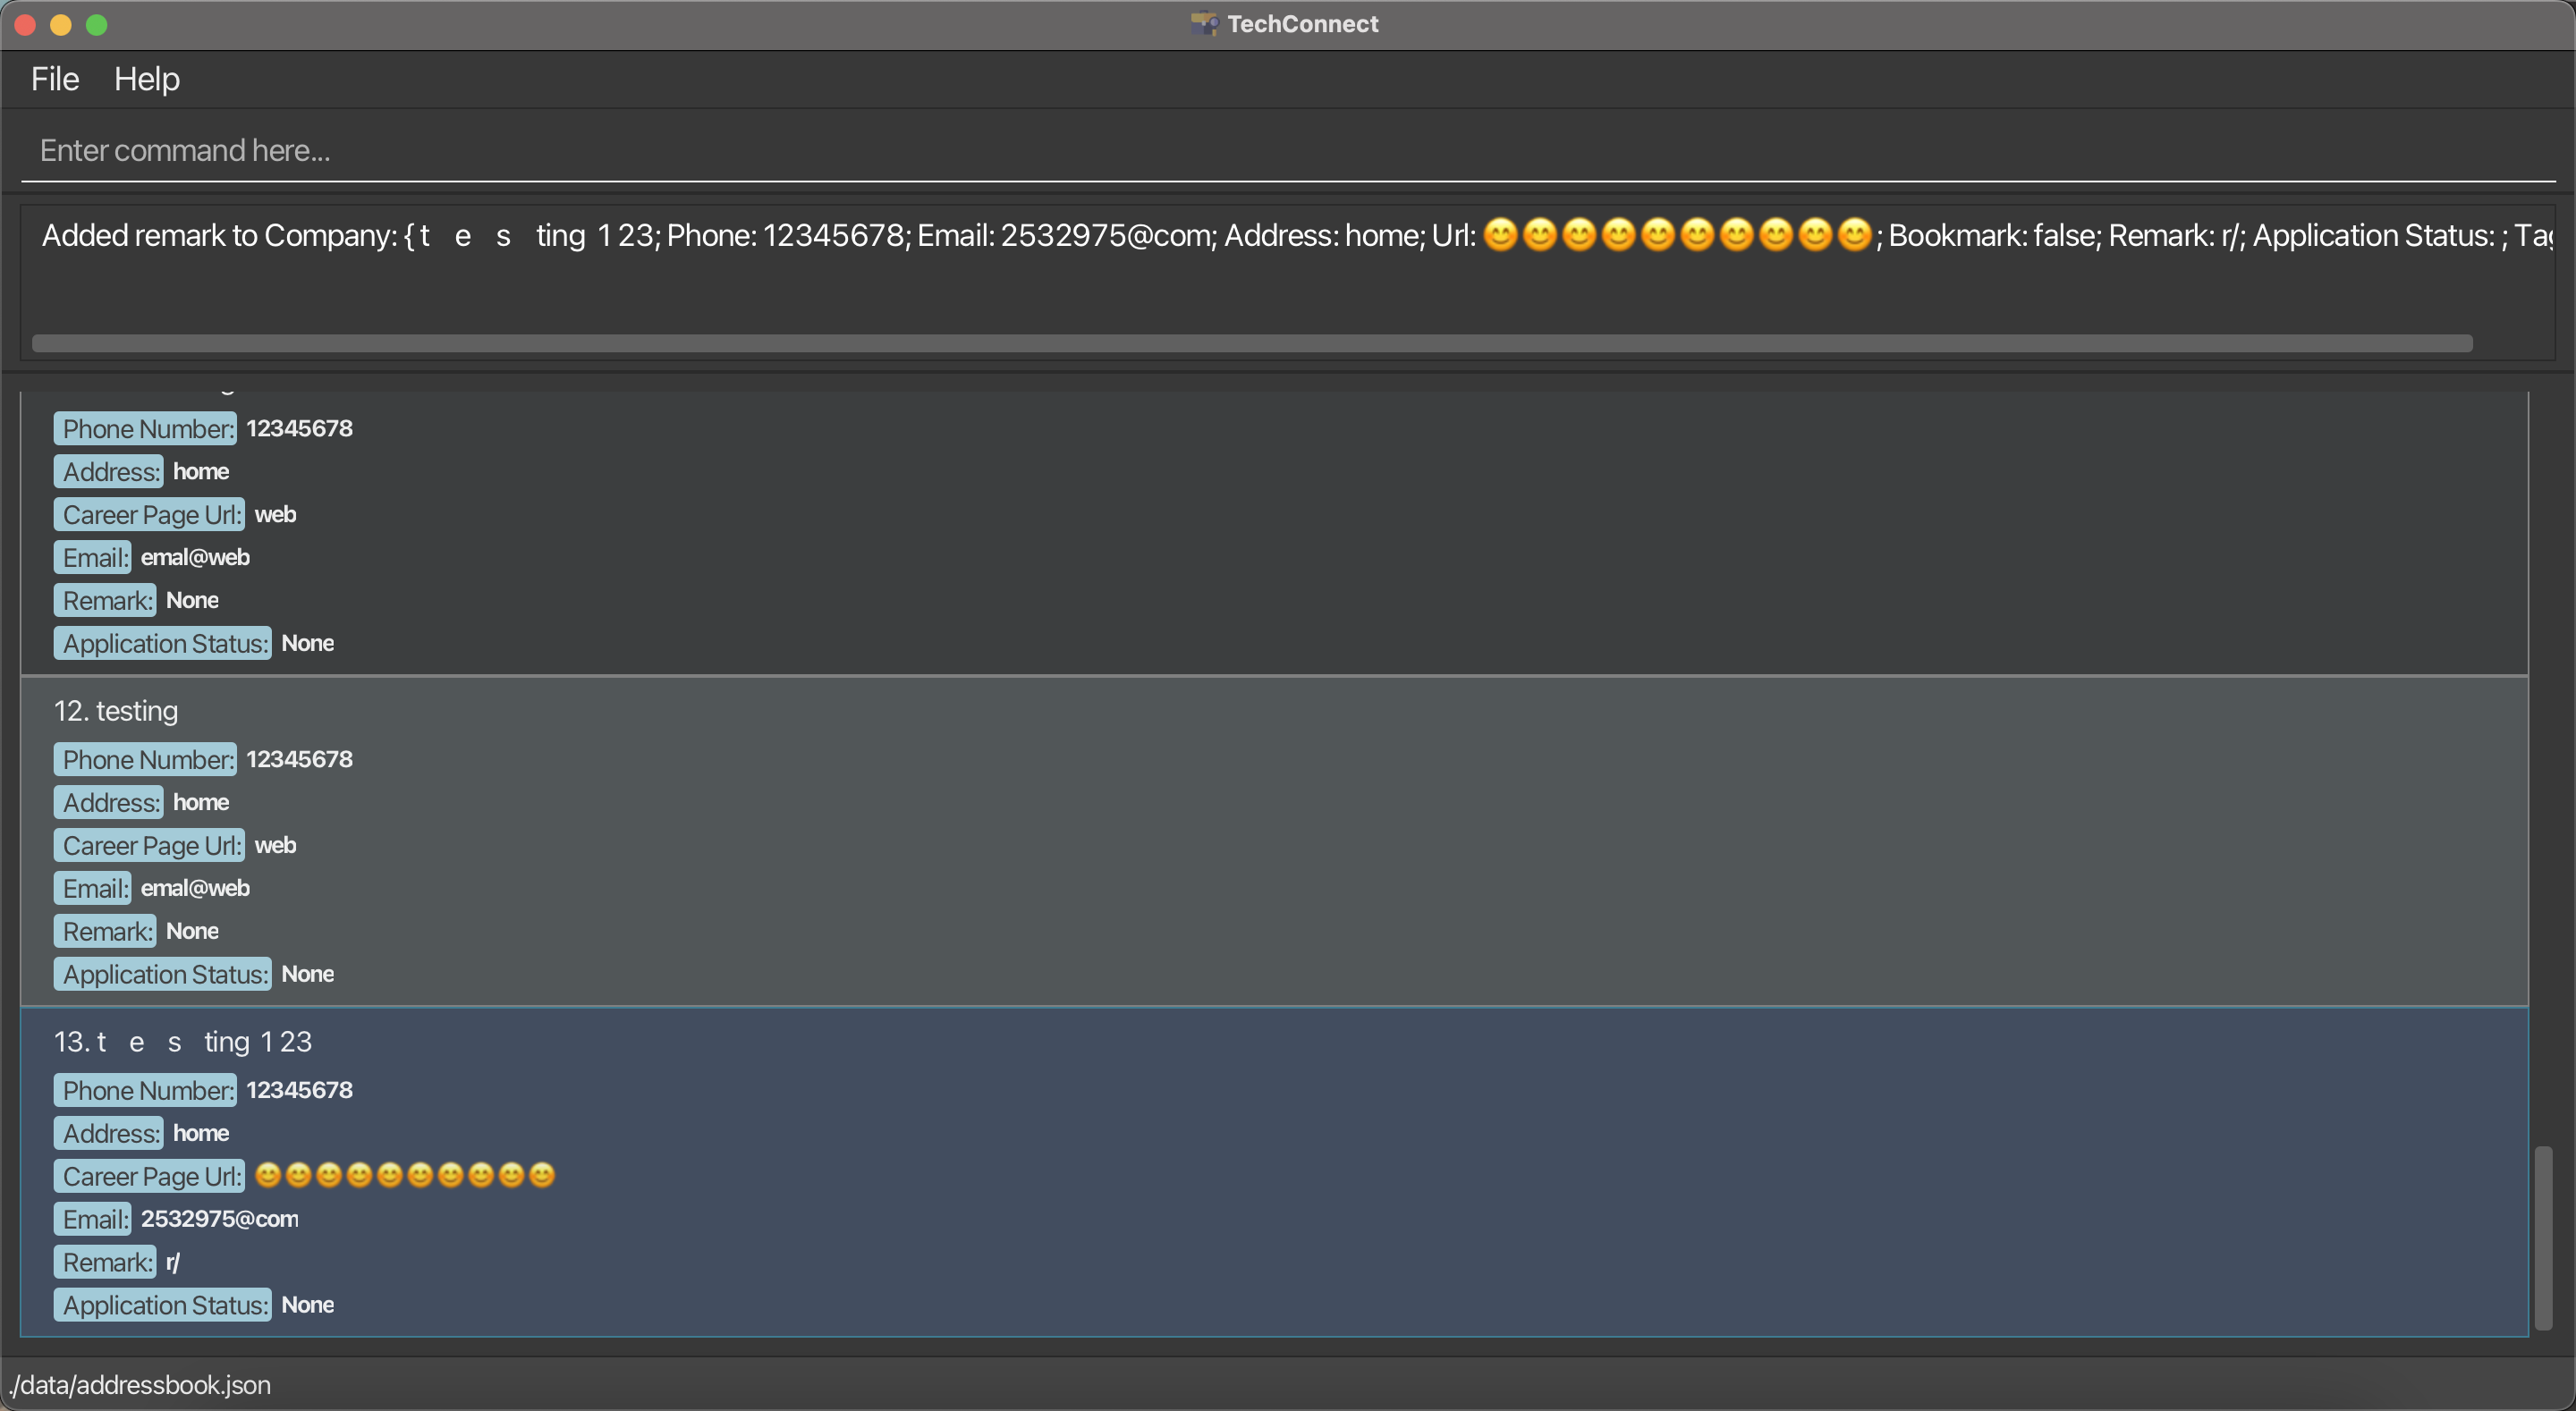Screen dimensions: 2576x1411
Task: Click the green fullscreen window button
Action: click(97, 25)
